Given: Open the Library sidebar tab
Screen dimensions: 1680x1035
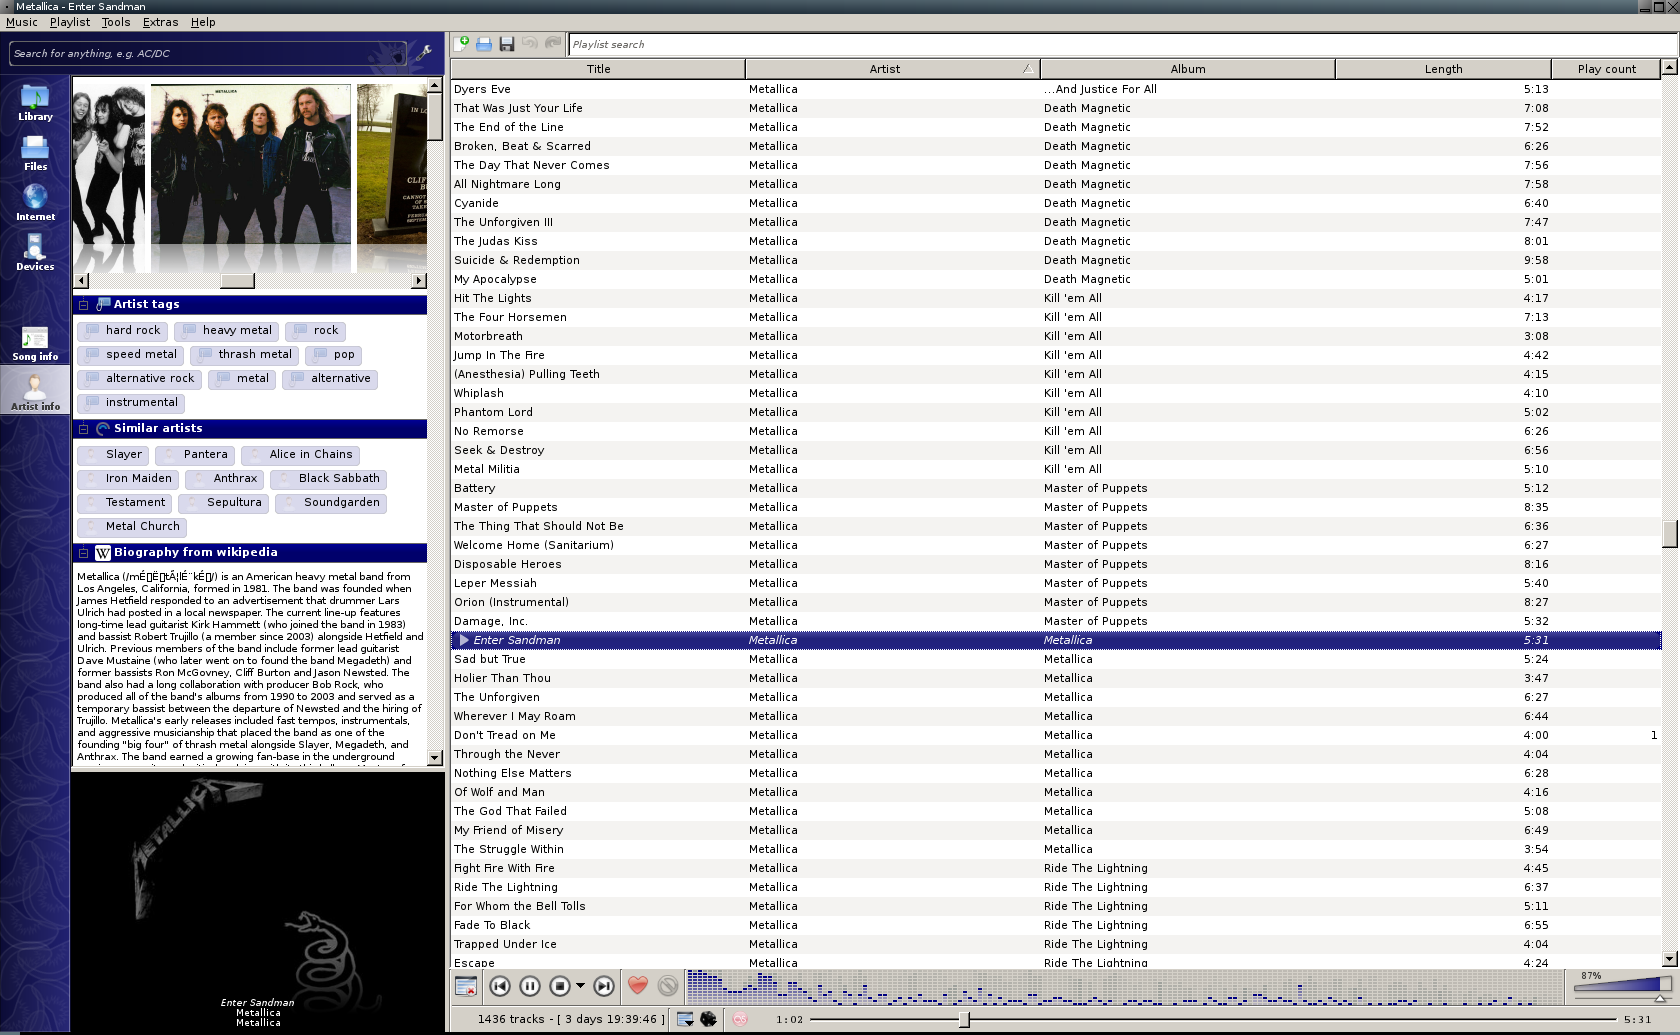Looking at the screenshot, I should (35, 103).
